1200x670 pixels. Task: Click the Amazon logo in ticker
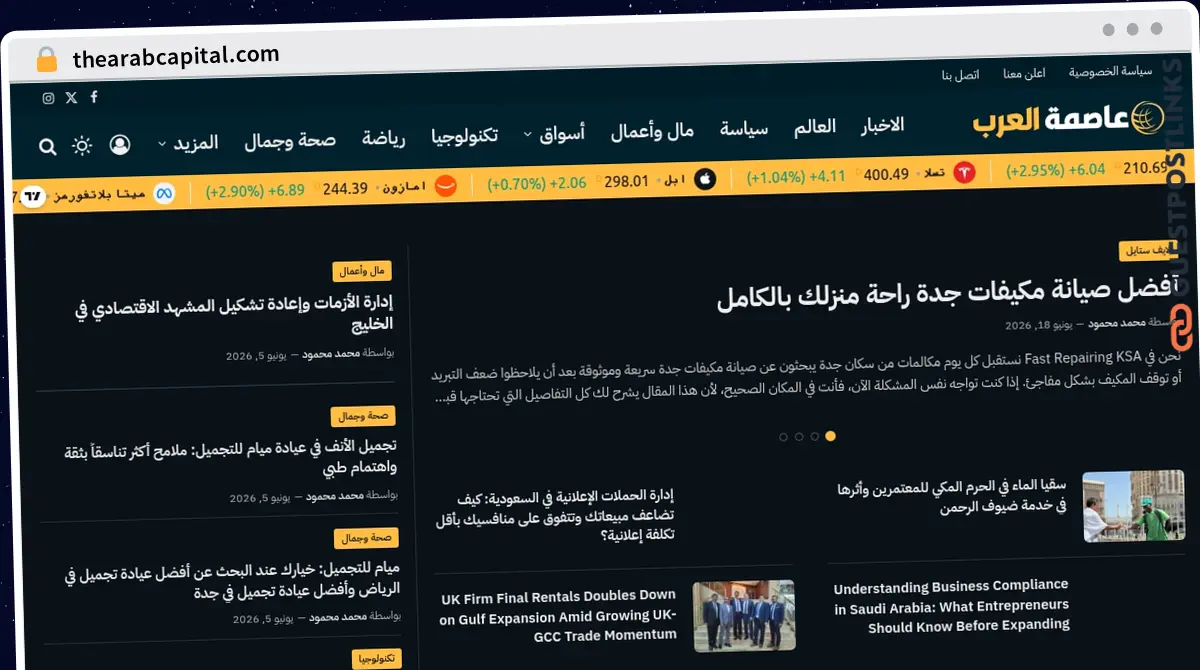click(x=446, y=186)
